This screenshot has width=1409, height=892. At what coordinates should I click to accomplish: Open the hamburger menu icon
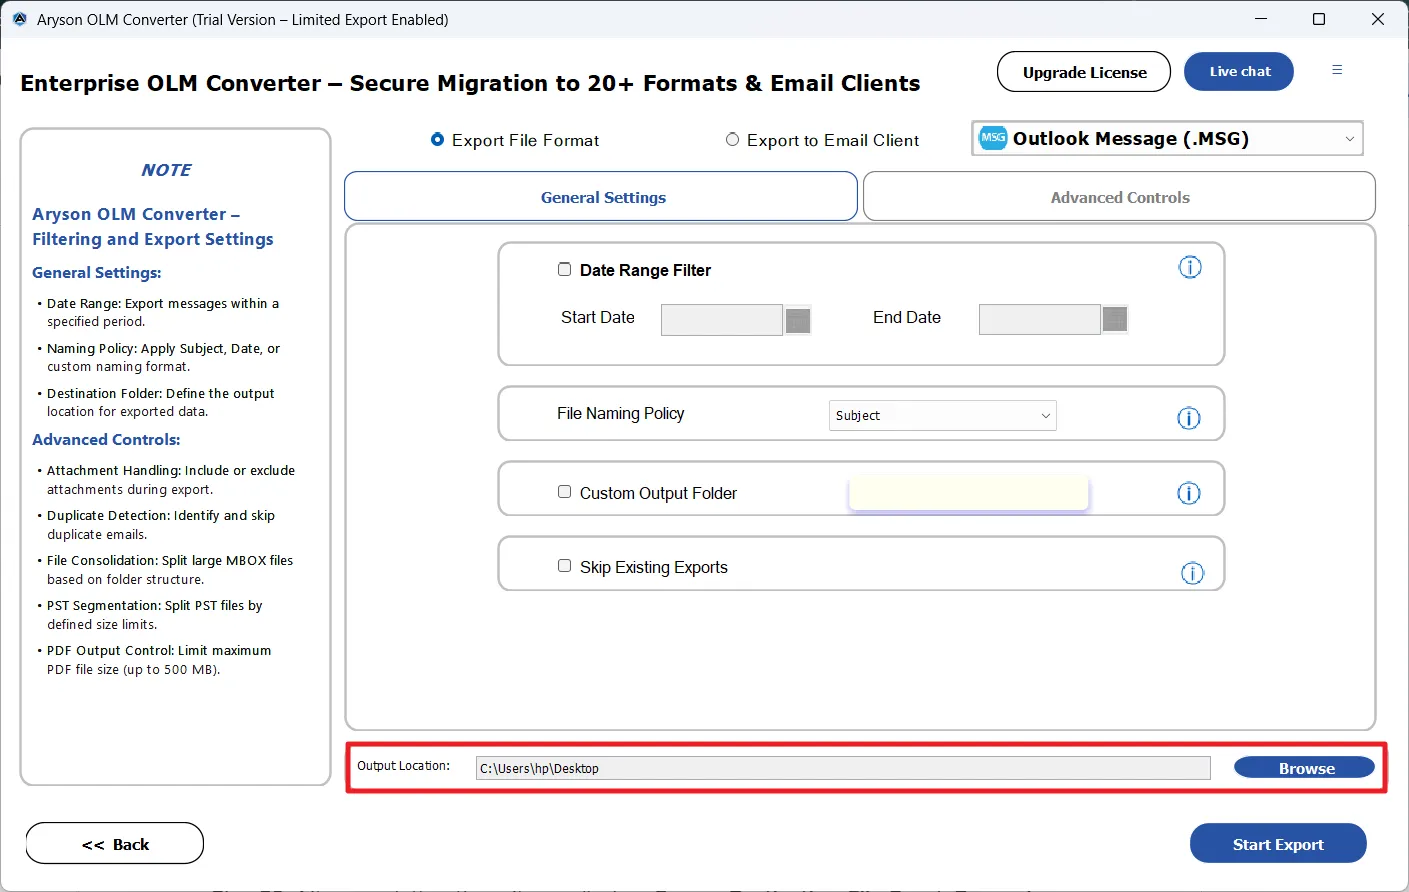(1337, 70)
